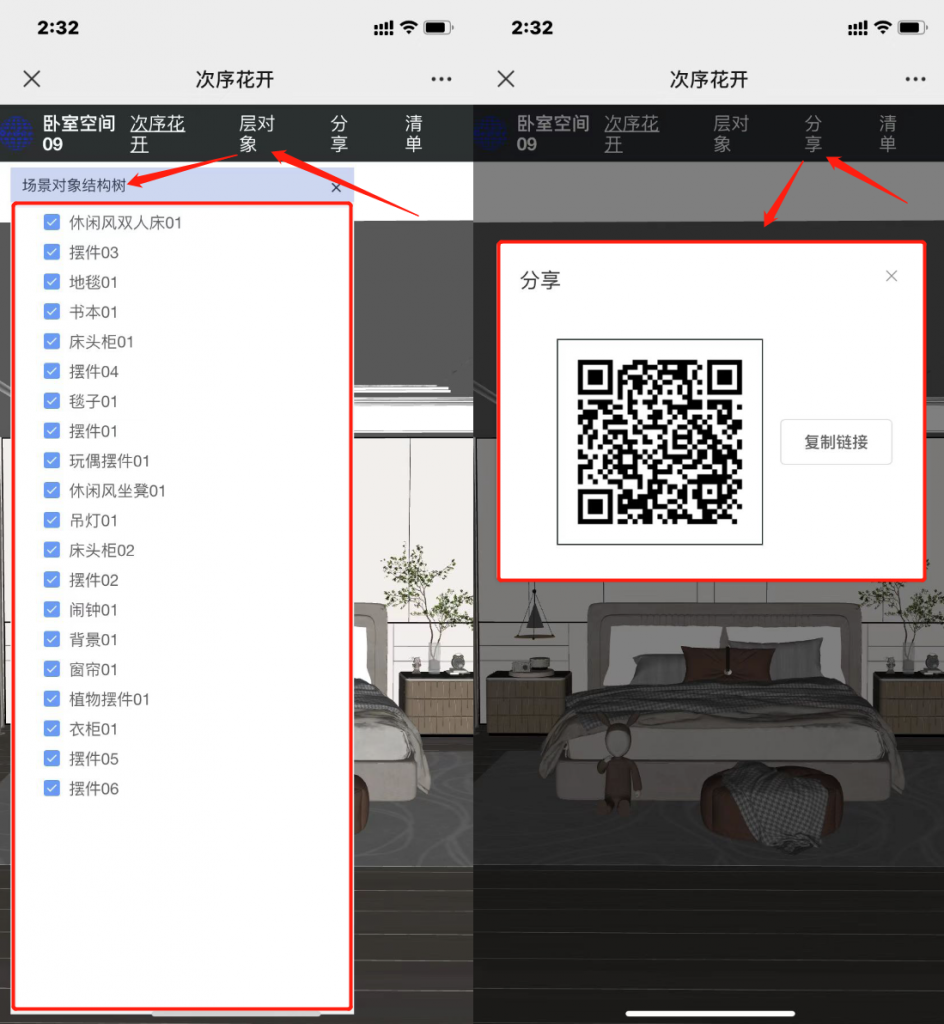Hide 玩偶摆件01 via its checkbox
Image resolution: width=944 pixels, height=1024 pixels.
[x=52, y=460]
